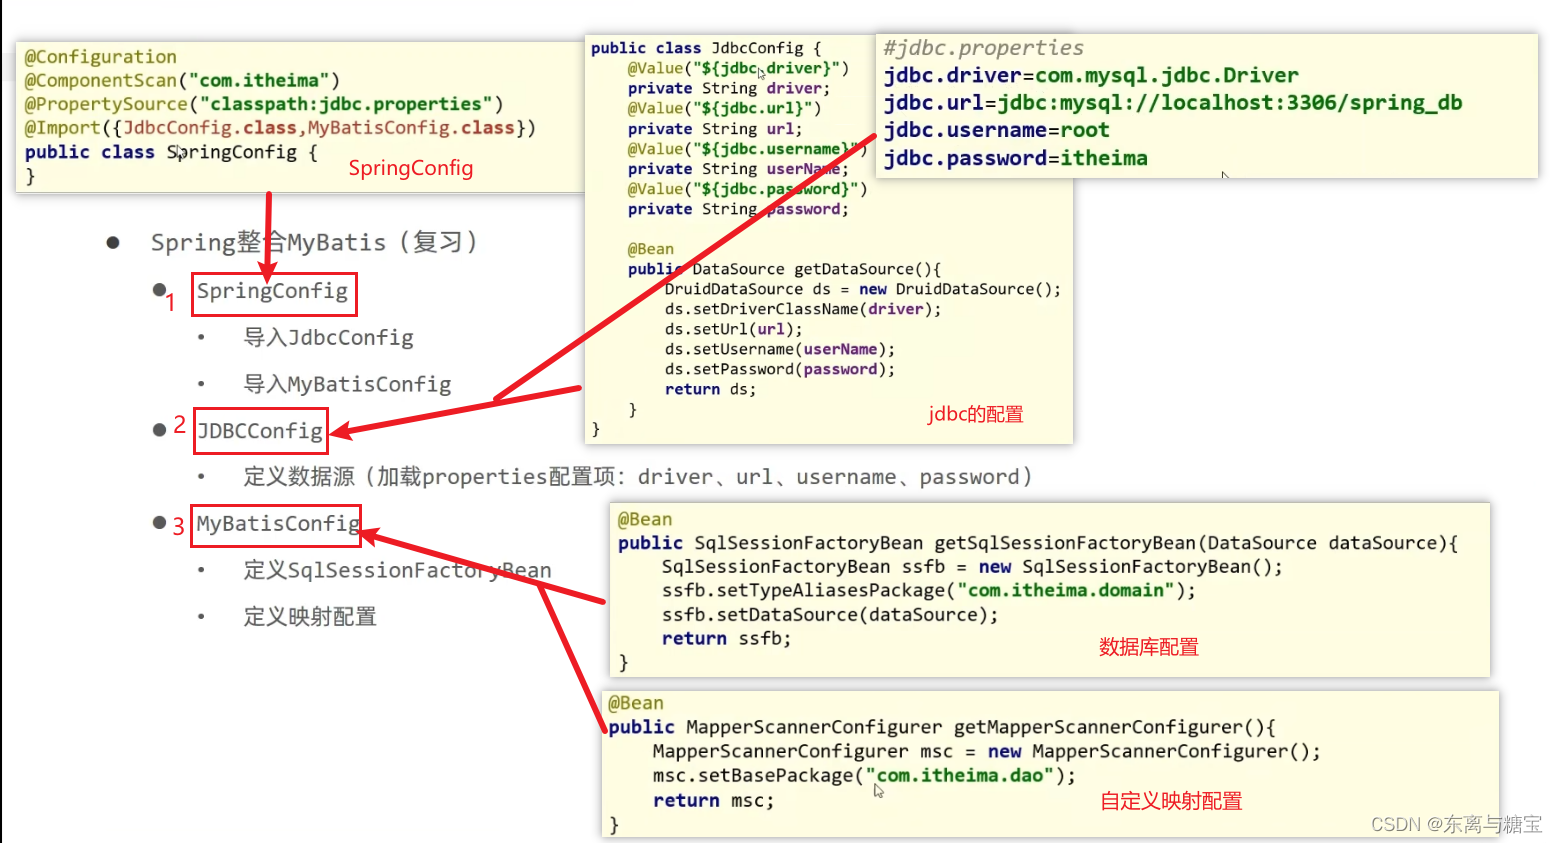Image resolution: width=1558 pixels, height=843 pixels.
Task: Click the '@Configuration' annotation line
Action: click(100, 57)
